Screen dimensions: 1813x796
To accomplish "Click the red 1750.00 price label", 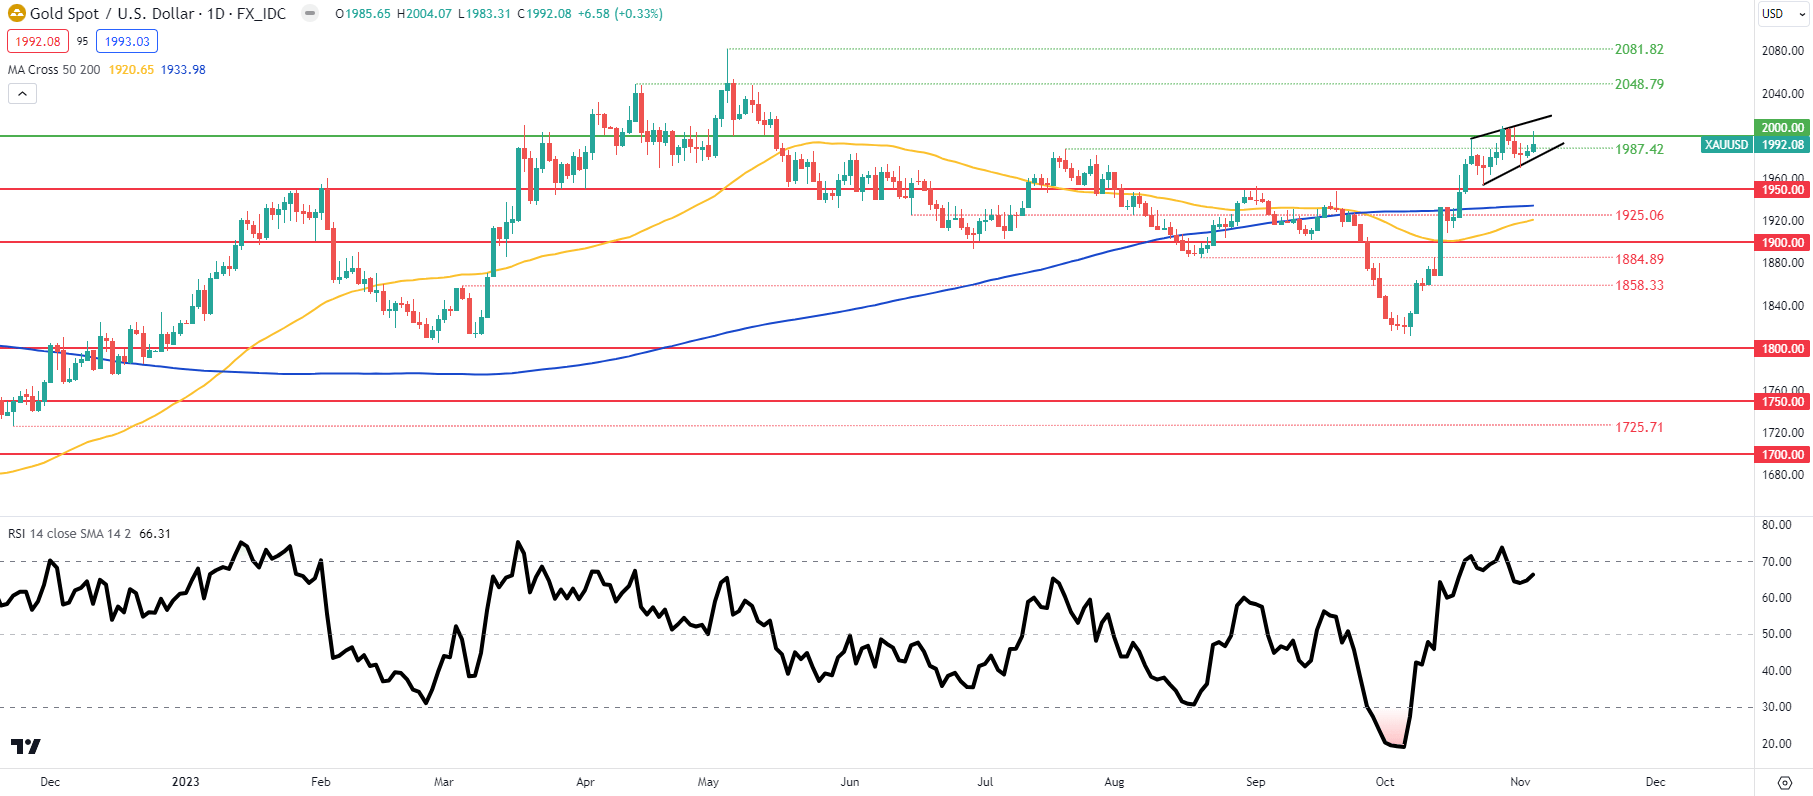I will 1782,402.
